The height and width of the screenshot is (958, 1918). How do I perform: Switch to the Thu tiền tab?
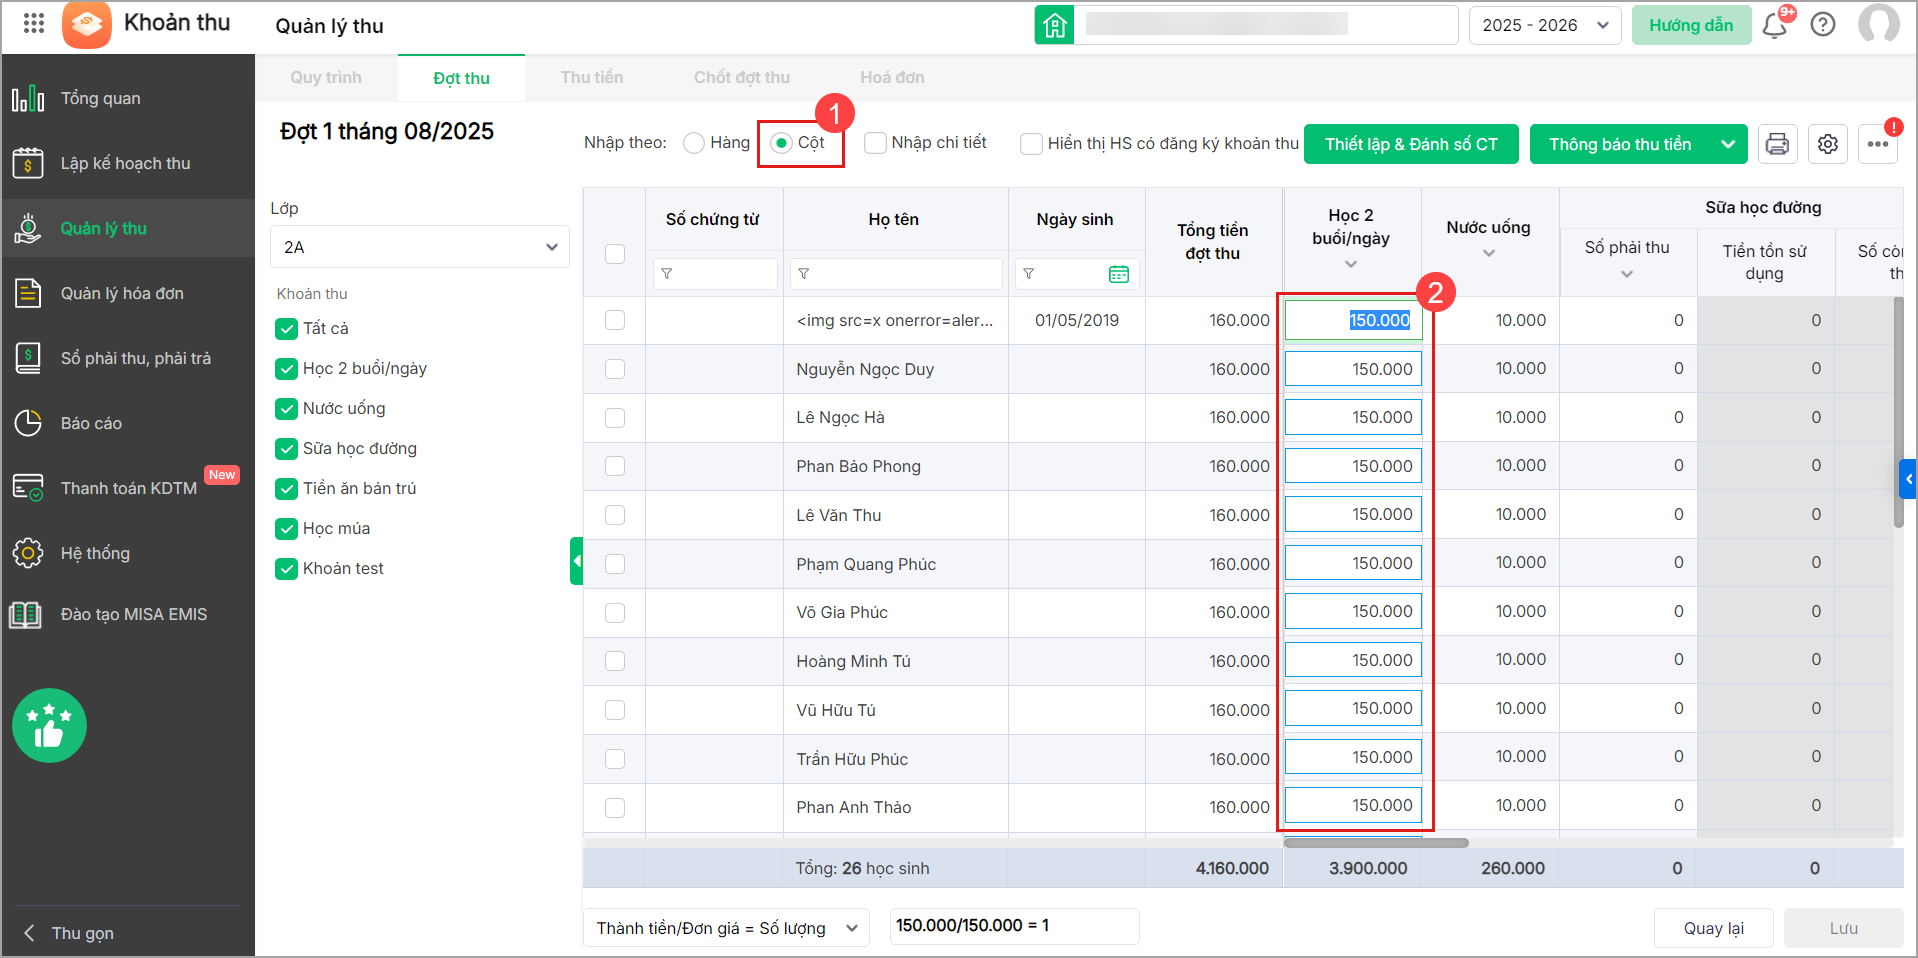click(x=592, y=78)
